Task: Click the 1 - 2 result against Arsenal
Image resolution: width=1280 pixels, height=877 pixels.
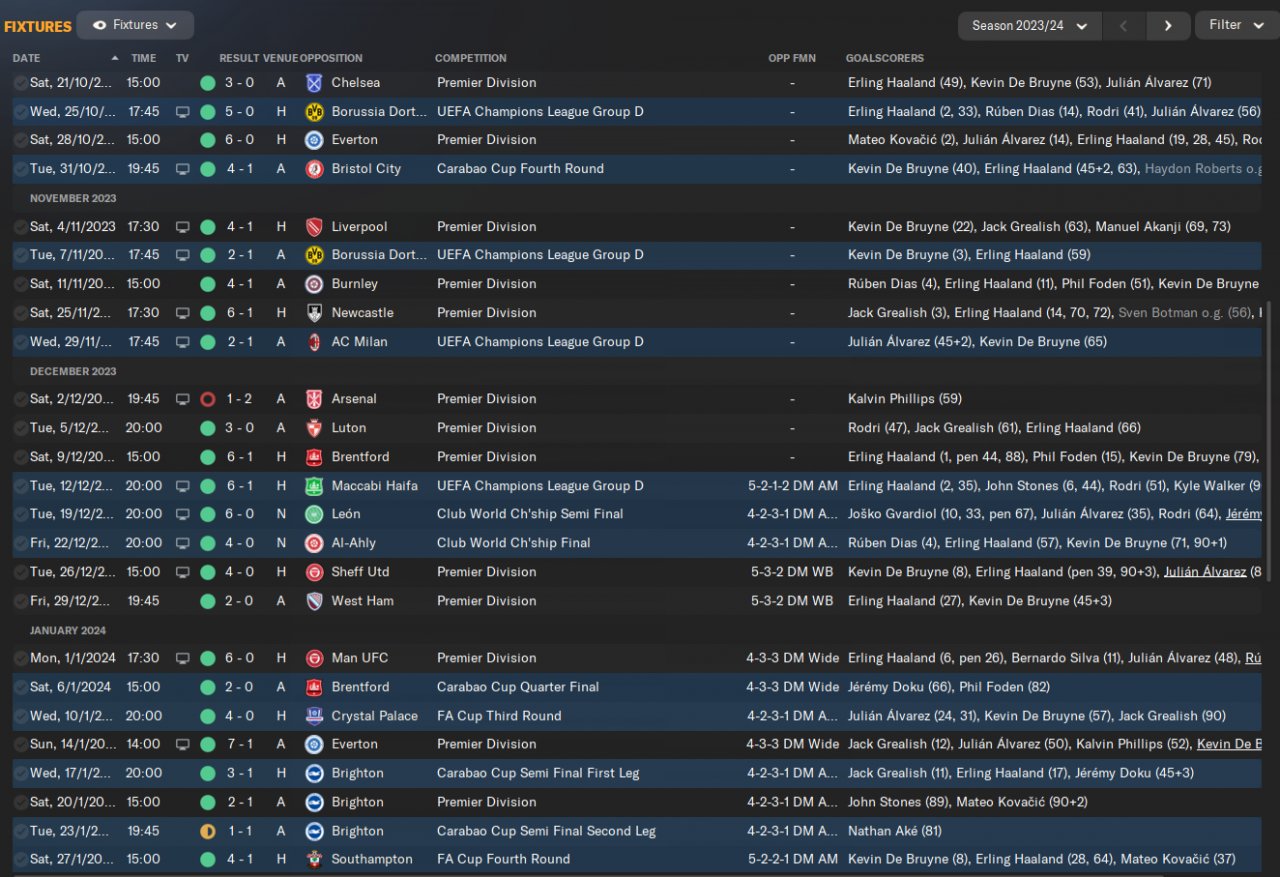Action: [x=240, y=399]
